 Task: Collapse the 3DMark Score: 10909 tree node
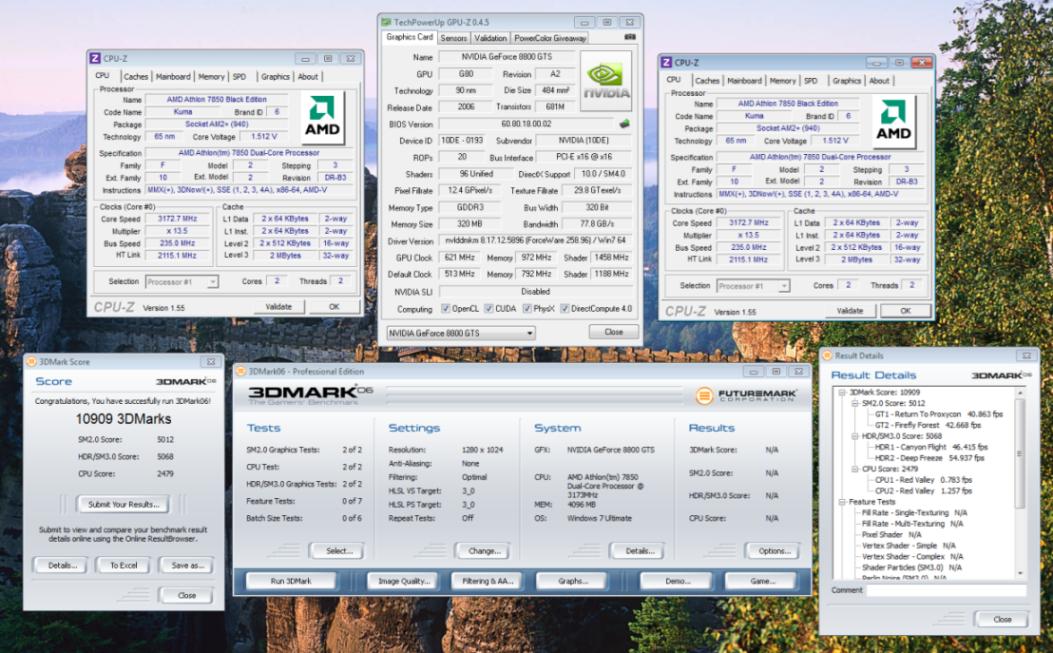842,392
